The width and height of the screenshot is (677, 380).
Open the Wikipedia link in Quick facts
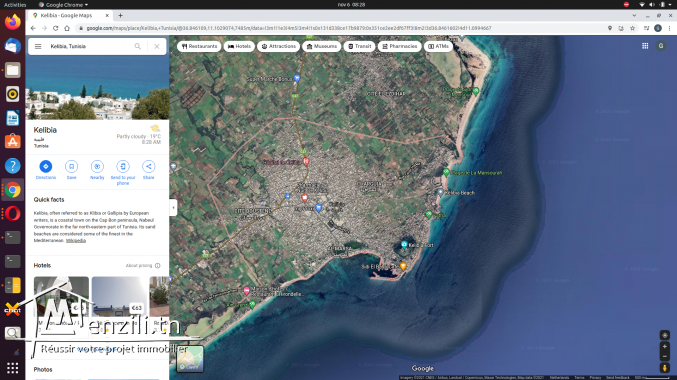pyautogui.click(x=76, y=241)
